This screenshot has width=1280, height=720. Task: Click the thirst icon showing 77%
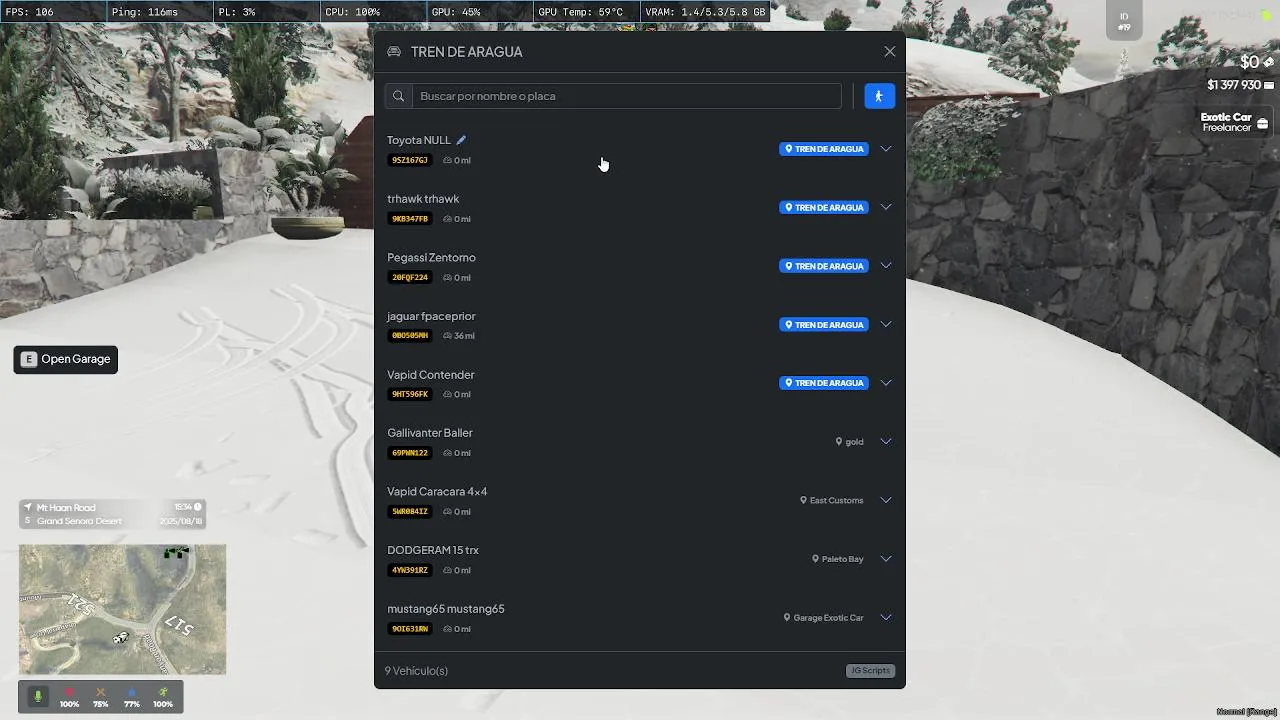coord(131,692)
